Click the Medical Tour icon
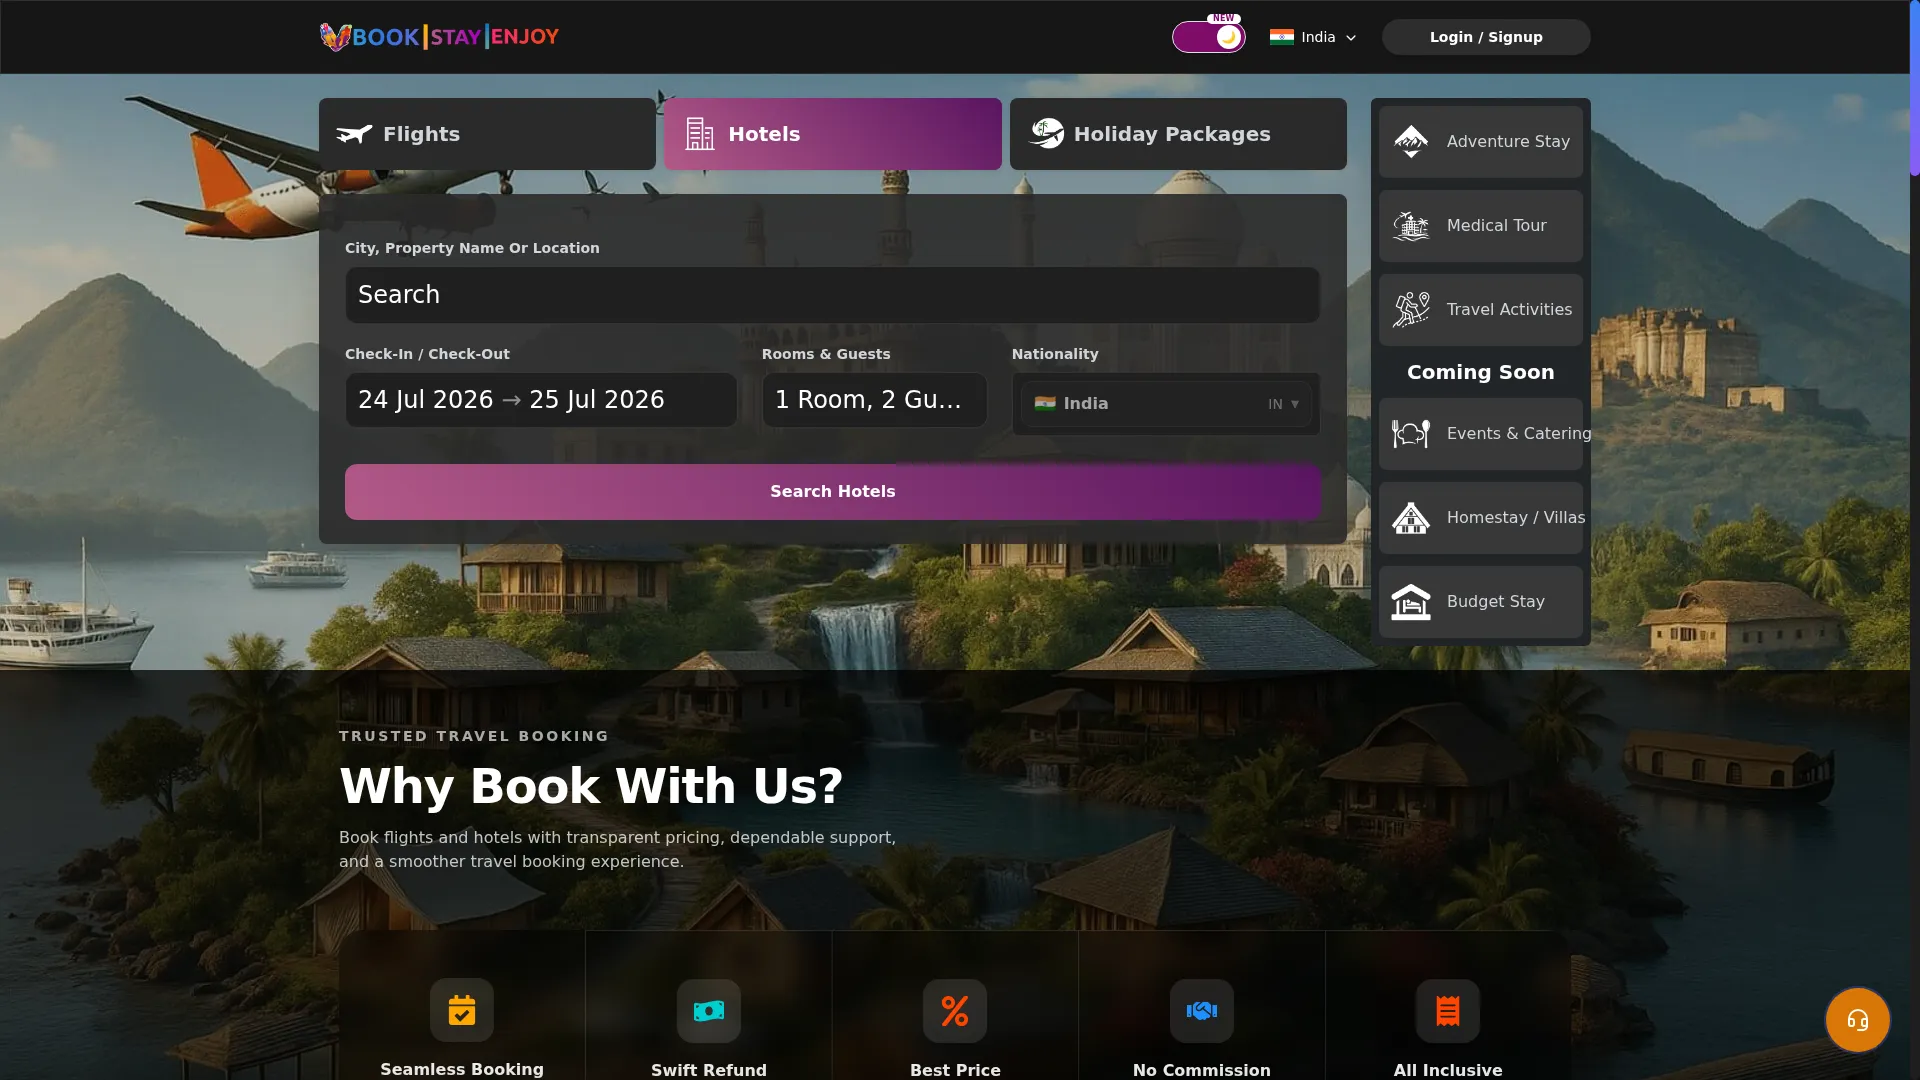Viewport: 1920px width, 1080px height. [x=1411, y=226]
